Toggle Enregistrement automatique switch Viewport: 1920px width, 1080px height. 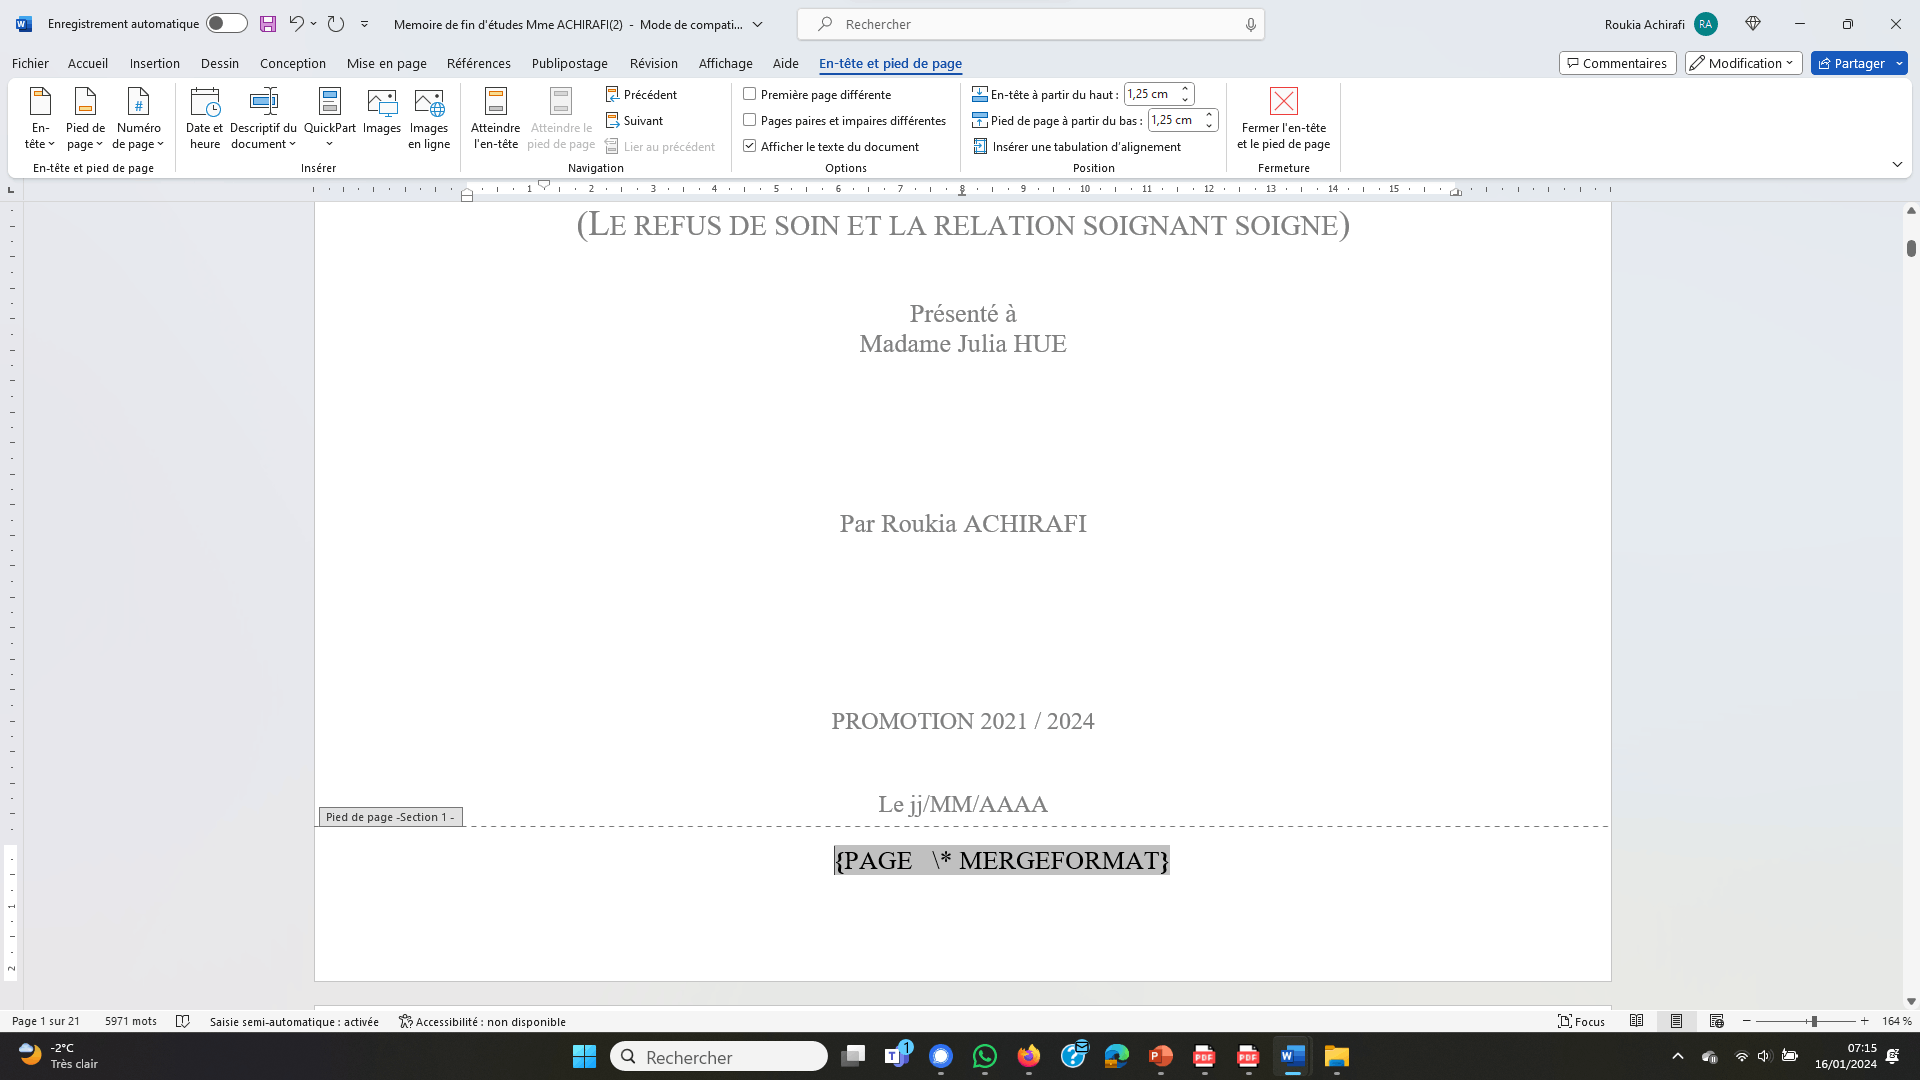(x=226, y=24)
